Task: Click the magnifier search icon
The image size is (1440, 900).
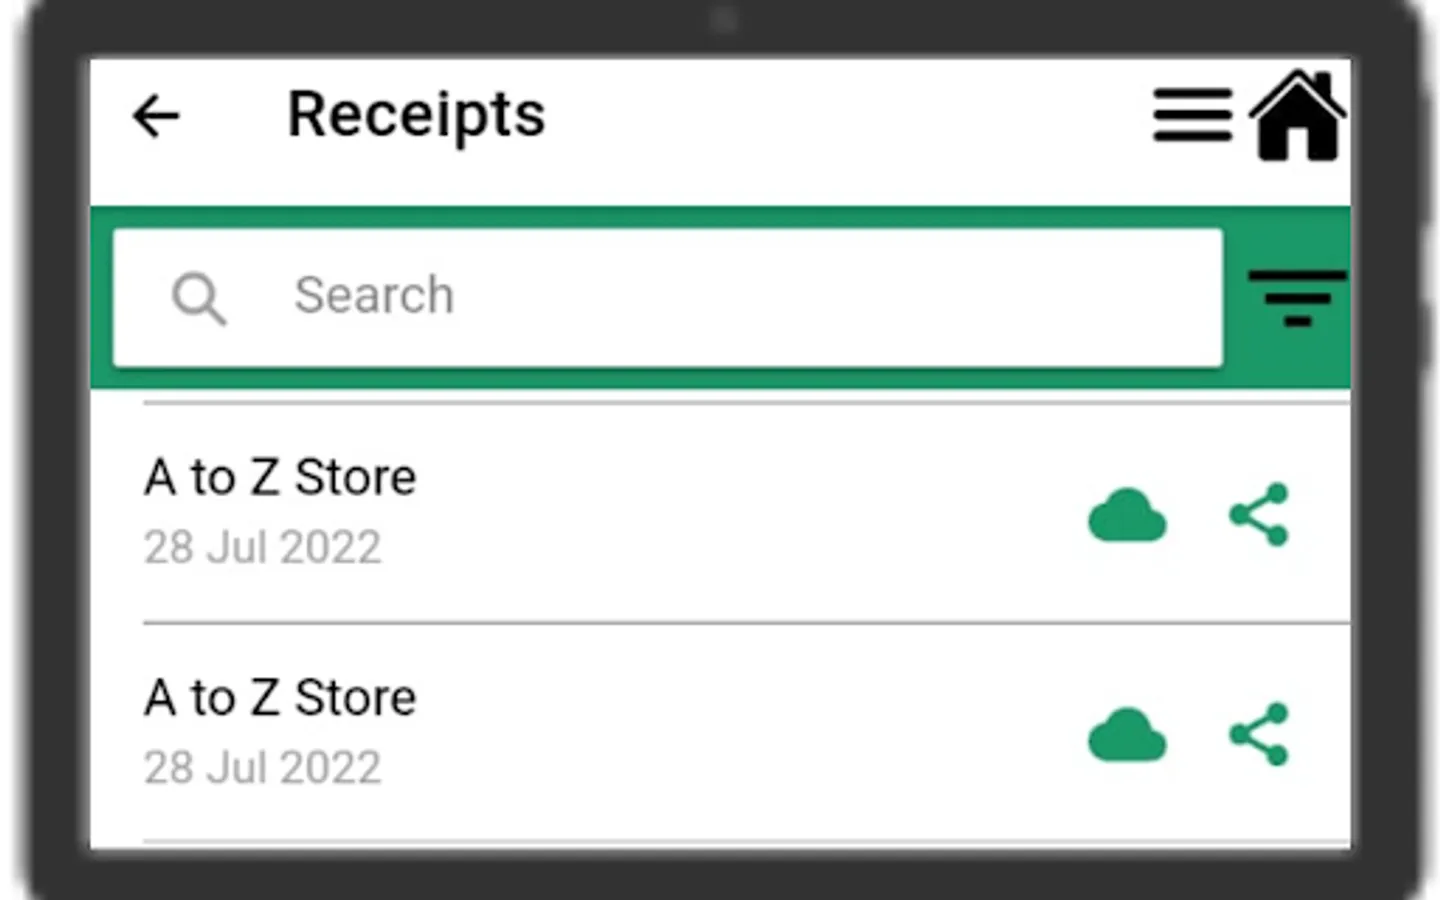Action: [199, 298]
